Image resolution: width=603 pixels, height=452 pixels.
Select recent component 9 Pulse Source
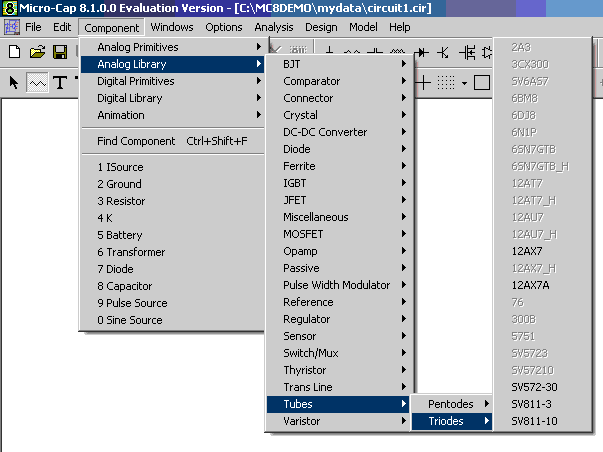click(x=172, y=303)
